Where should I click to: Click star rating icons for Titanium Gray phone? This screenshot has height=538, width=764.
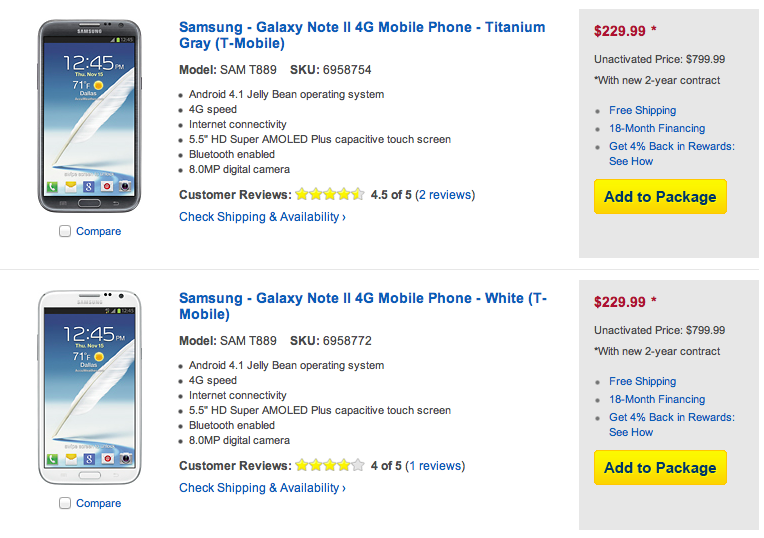(329, 195)
